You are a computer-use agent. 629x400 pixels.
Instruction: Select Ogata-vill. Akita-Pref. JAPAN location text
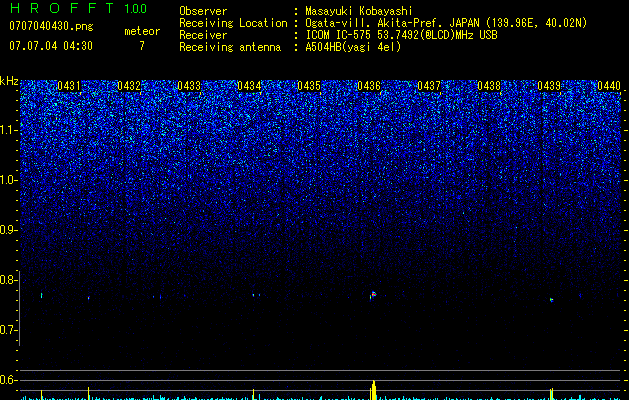446,23
